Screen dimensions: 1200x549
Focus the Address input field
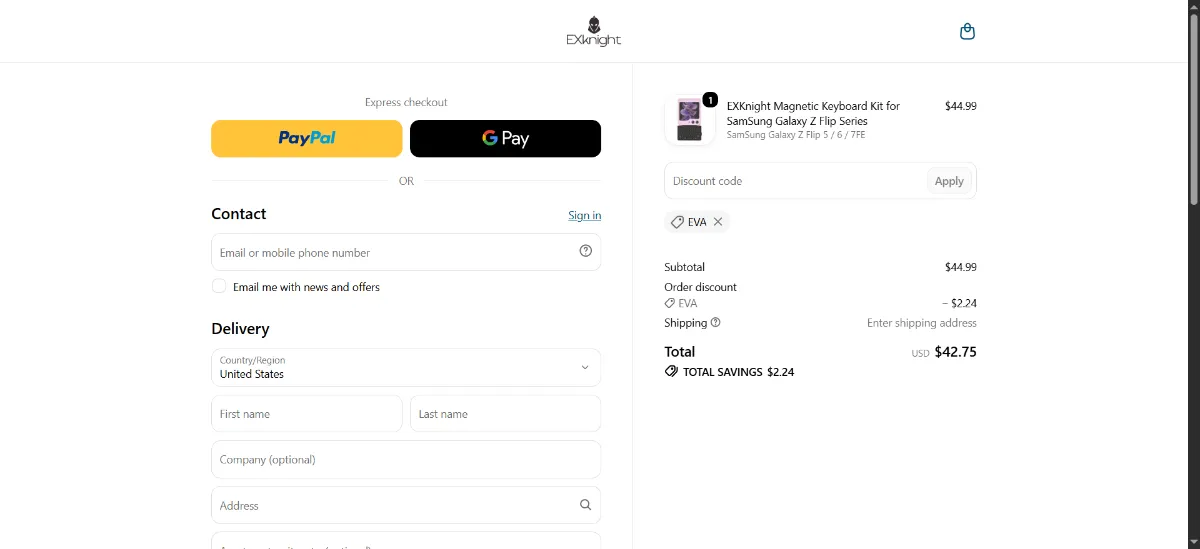click(406, 505)
